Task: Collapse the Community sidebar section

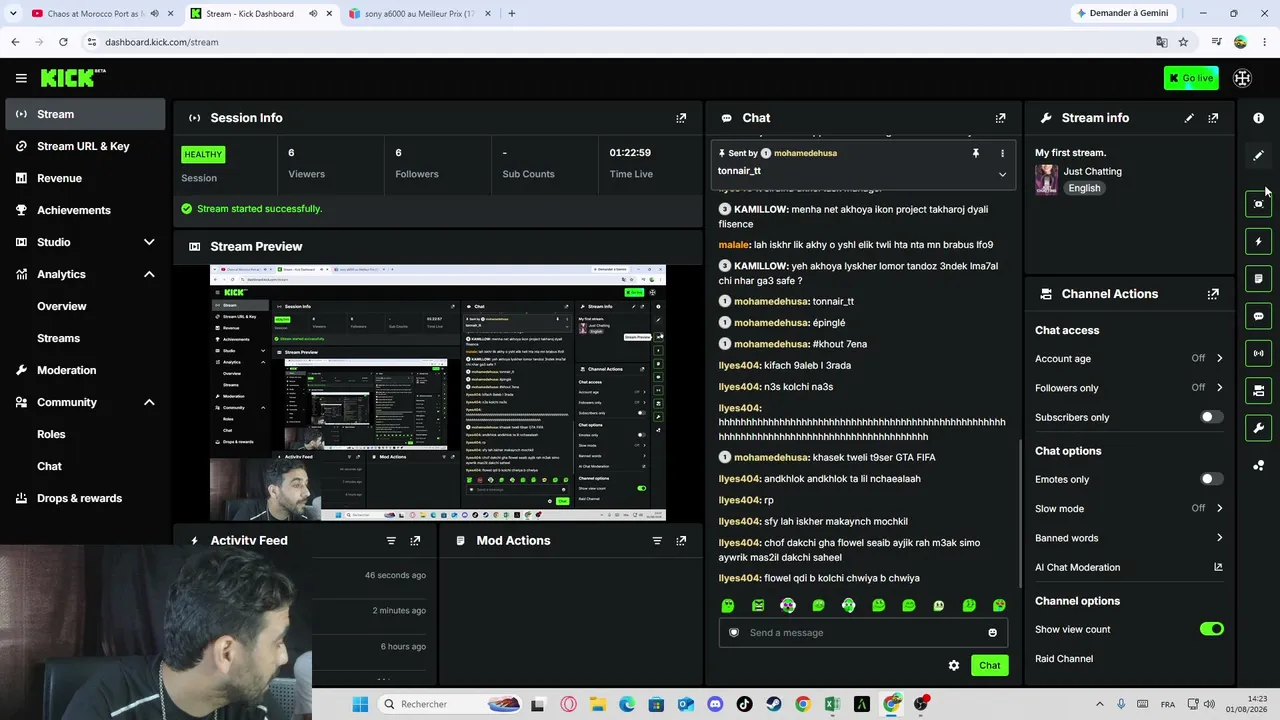Action: [149, 402]
